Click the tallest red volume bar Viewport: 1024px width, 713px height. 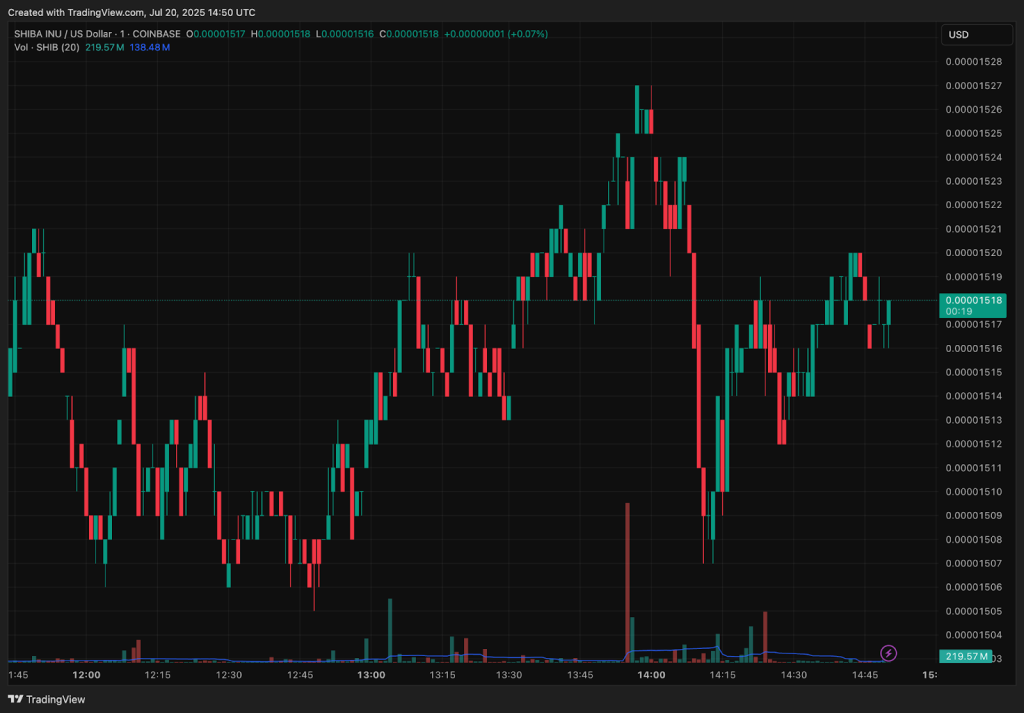(627, 580)
